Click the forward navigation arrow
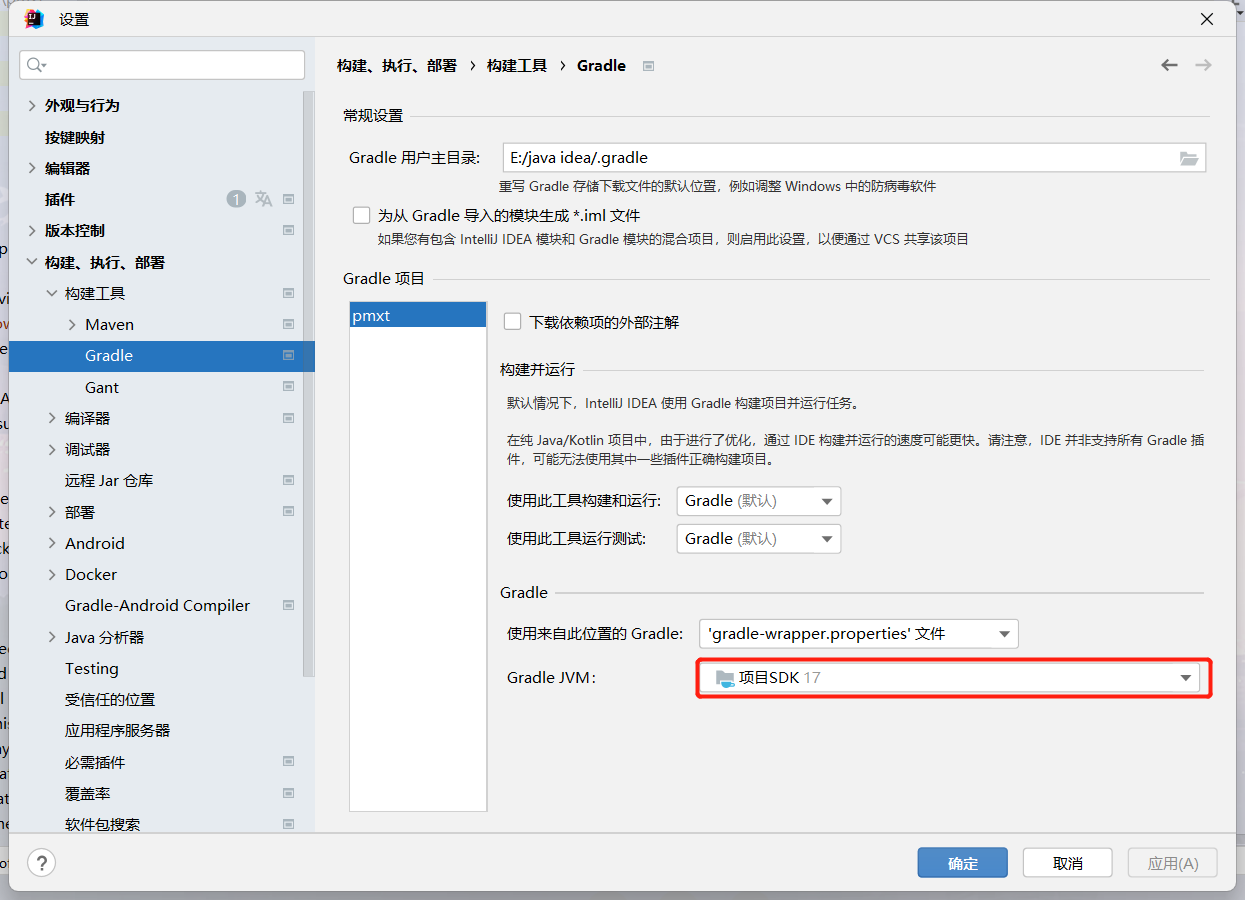This screenshot has height=900, width=1245. pos(1203,65)
